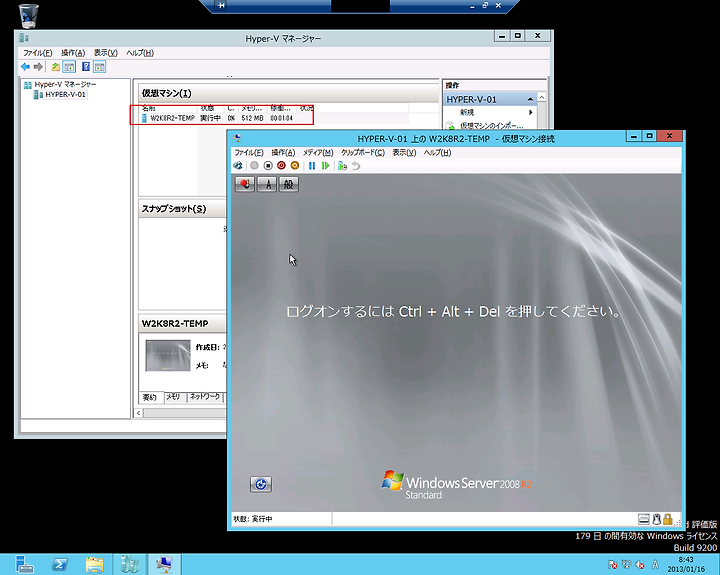Toggle the console tree pane icon
Screen dimensions: 720x575
coord(69,67)
